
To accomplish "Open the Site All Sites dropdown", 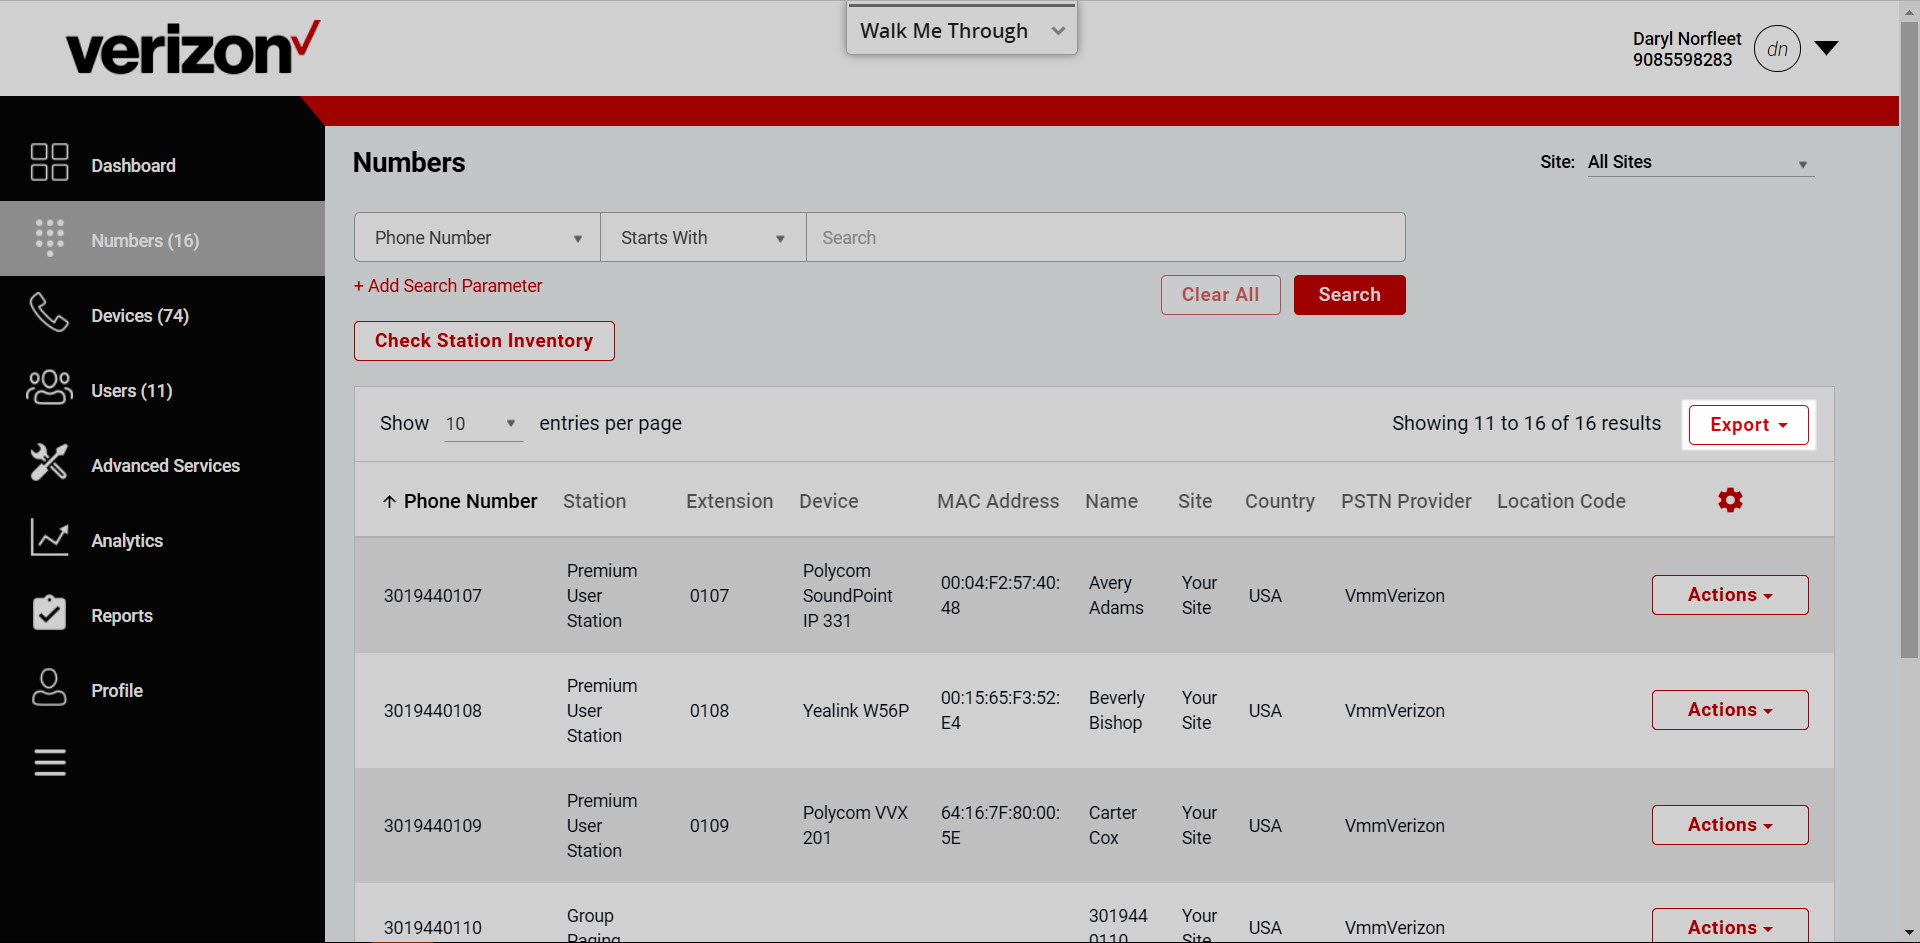I will [x=1700, y=162].
